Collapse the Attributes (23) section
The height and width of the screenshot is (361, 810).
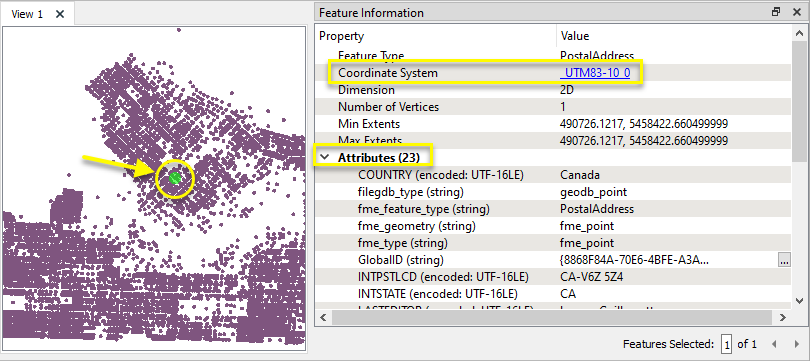pyautogui.click(x=325, y=158)
